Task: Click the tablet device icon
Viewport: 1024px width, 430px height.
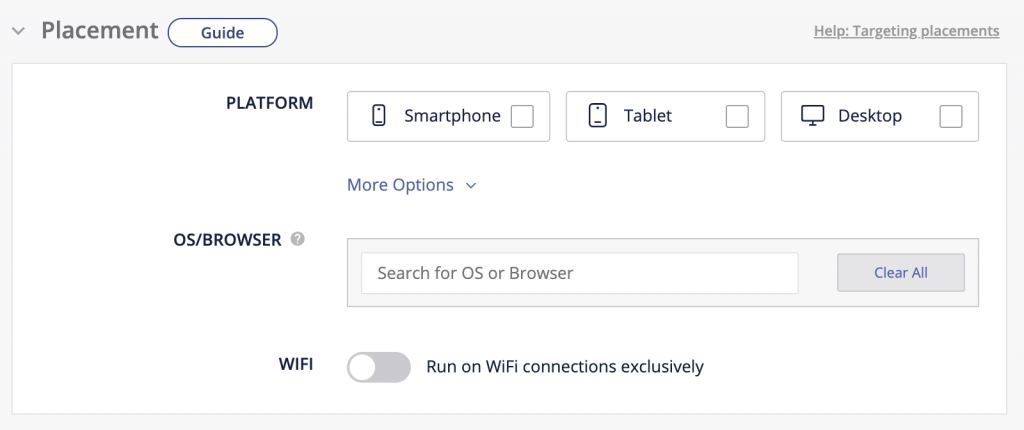Action: click(x=598, y=116)
